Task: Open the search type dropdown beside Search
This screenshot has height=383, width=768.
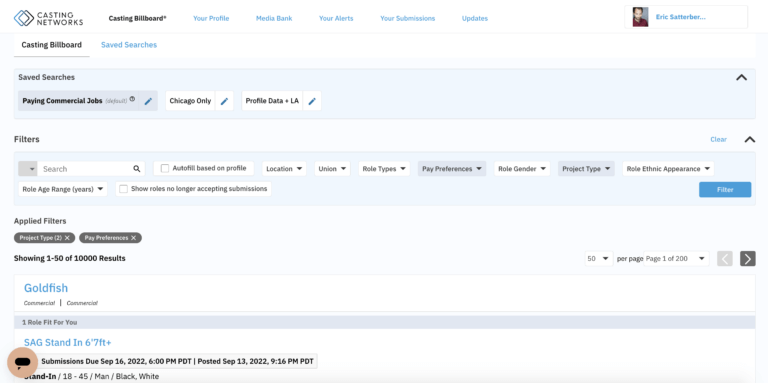Action: [x=28, y=169]
